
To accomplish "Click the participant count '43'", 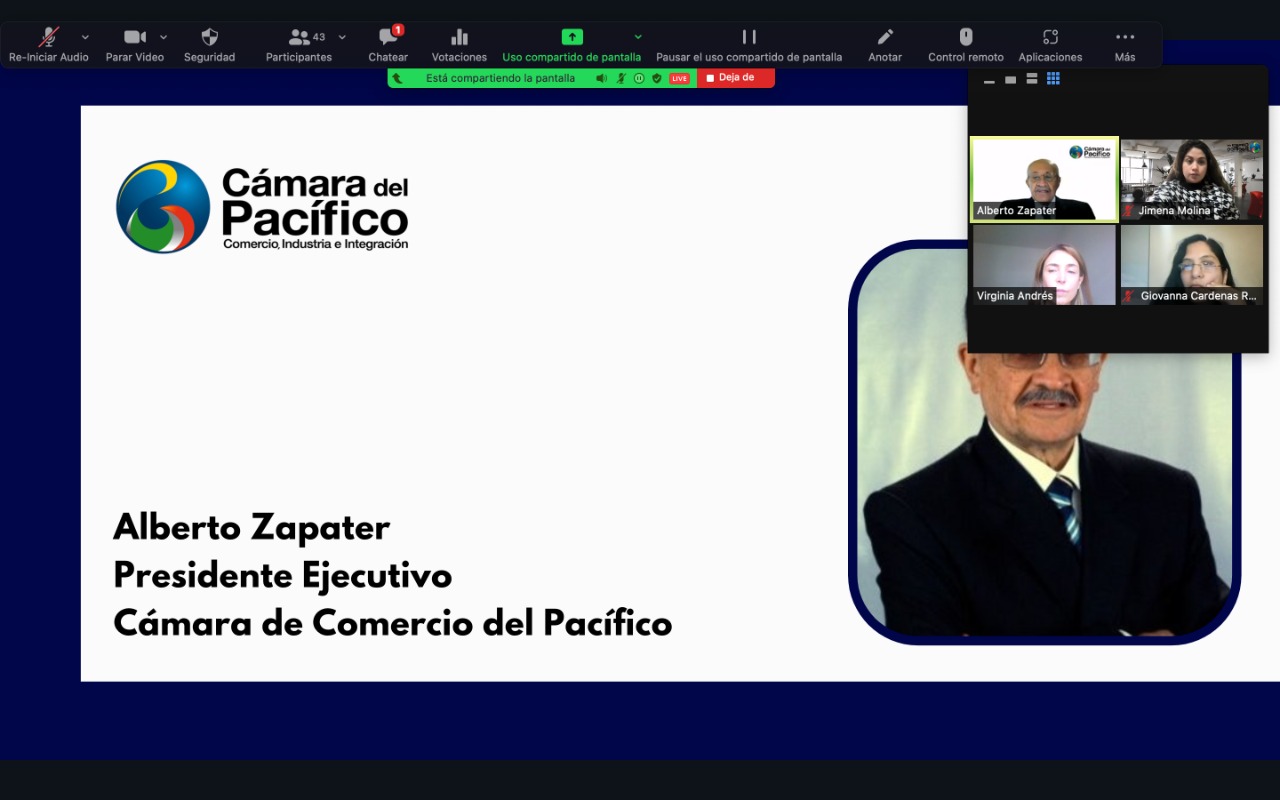I will [x=319, y=37].
